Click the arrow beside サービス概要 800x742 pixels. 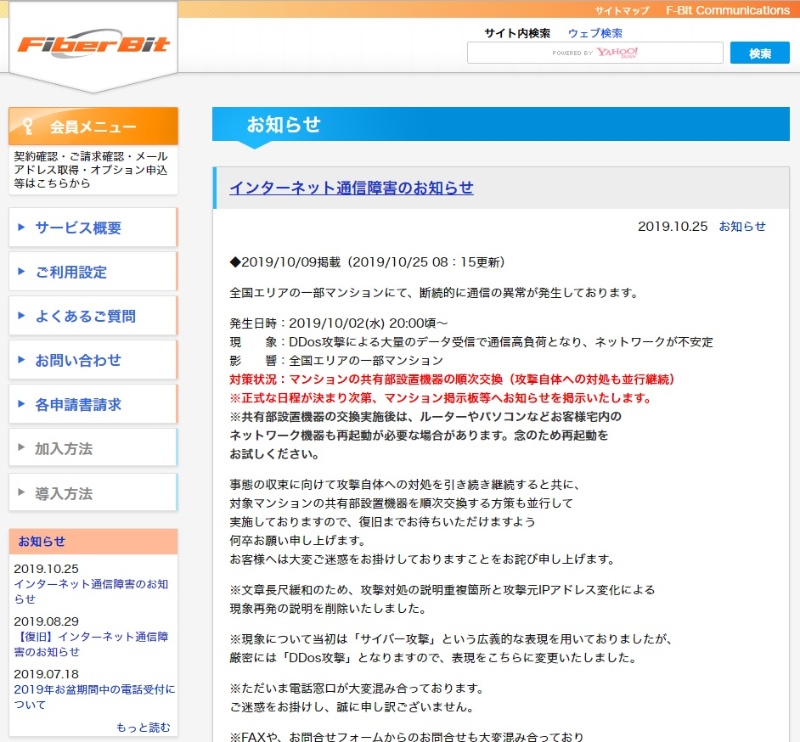coord(22,228)
